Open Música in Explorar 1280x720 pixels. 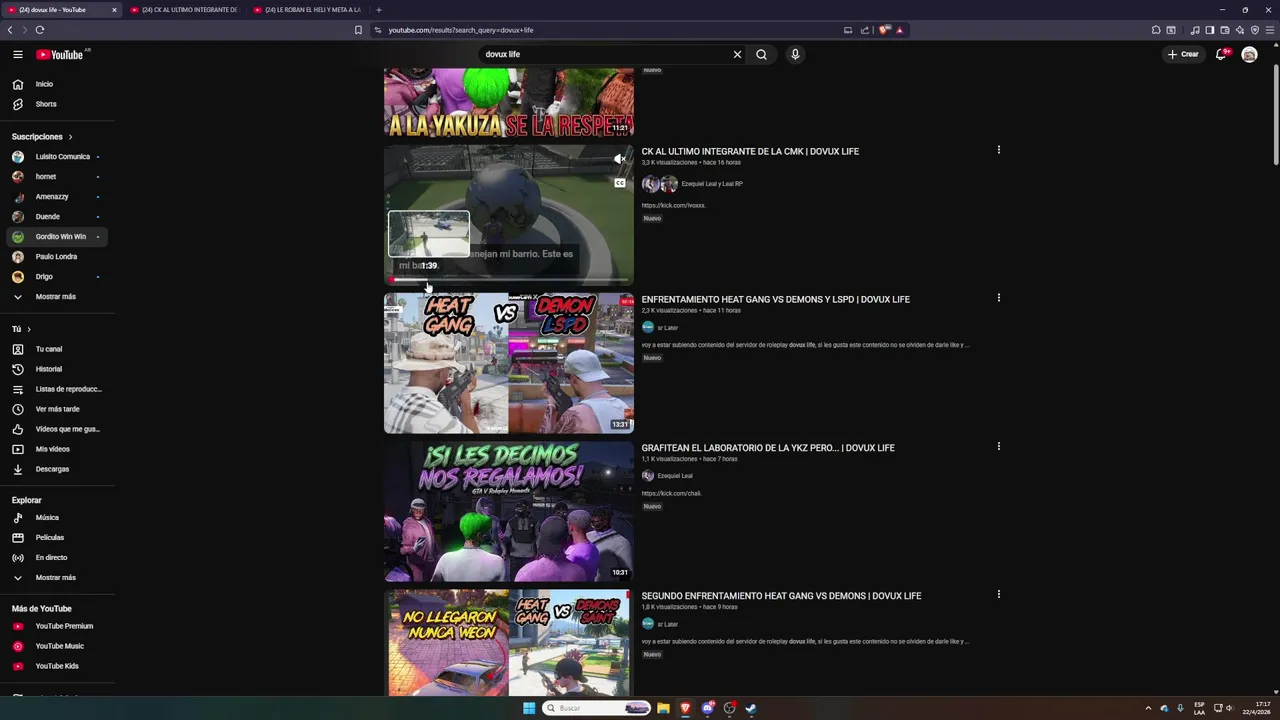click(x=60, y=517)
